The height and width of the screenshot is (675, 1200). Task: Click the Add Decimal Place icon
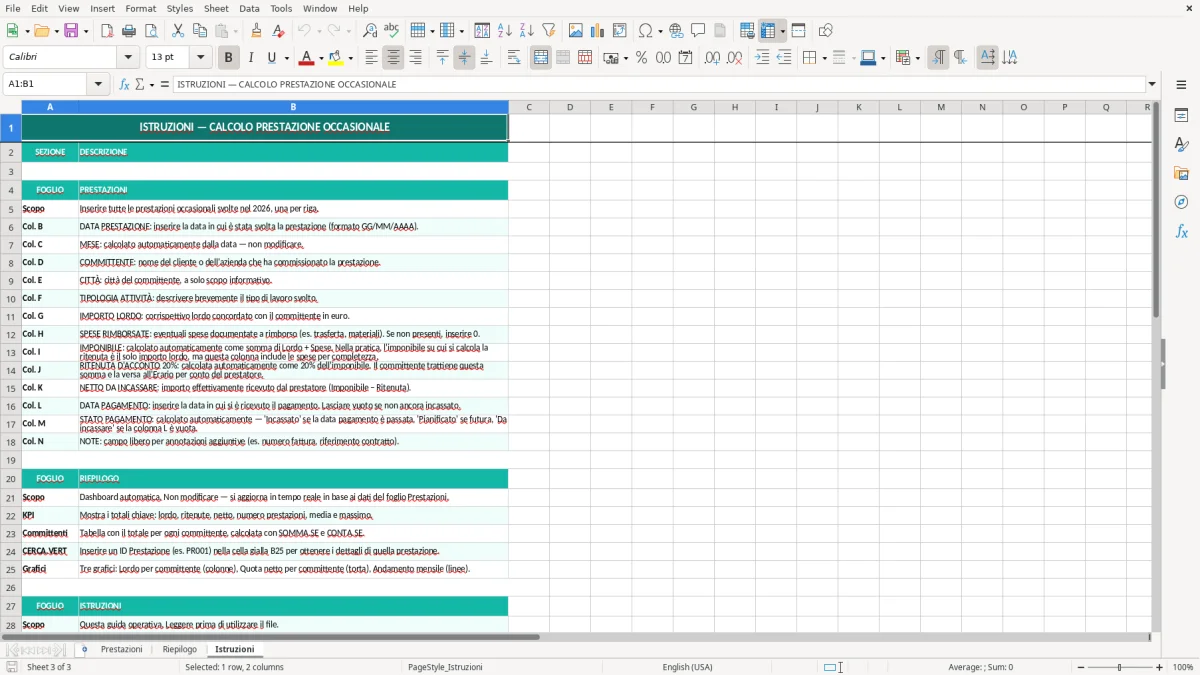(x=712, y=58)
